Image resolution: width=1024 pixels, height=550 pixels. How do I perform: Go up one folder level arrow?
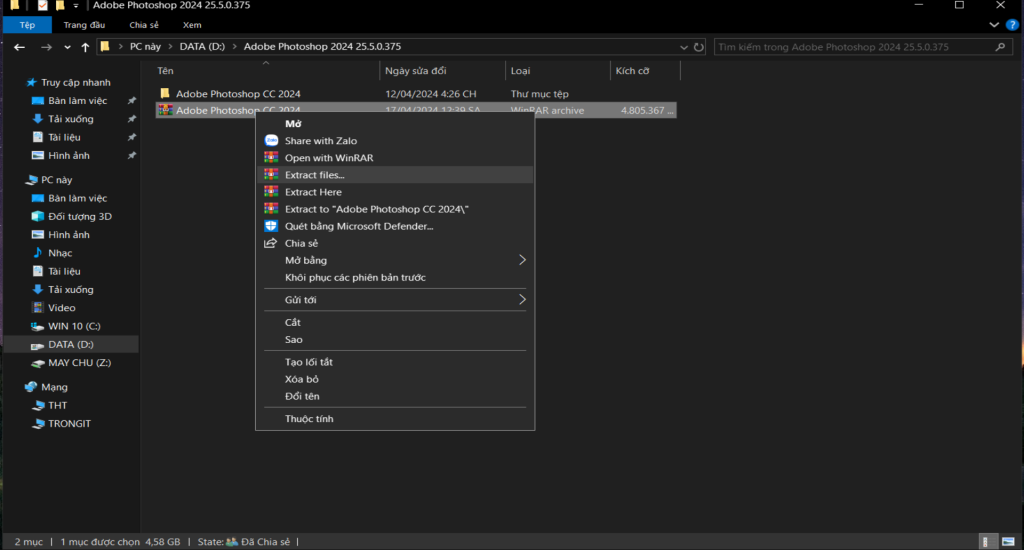click(85, 47)
